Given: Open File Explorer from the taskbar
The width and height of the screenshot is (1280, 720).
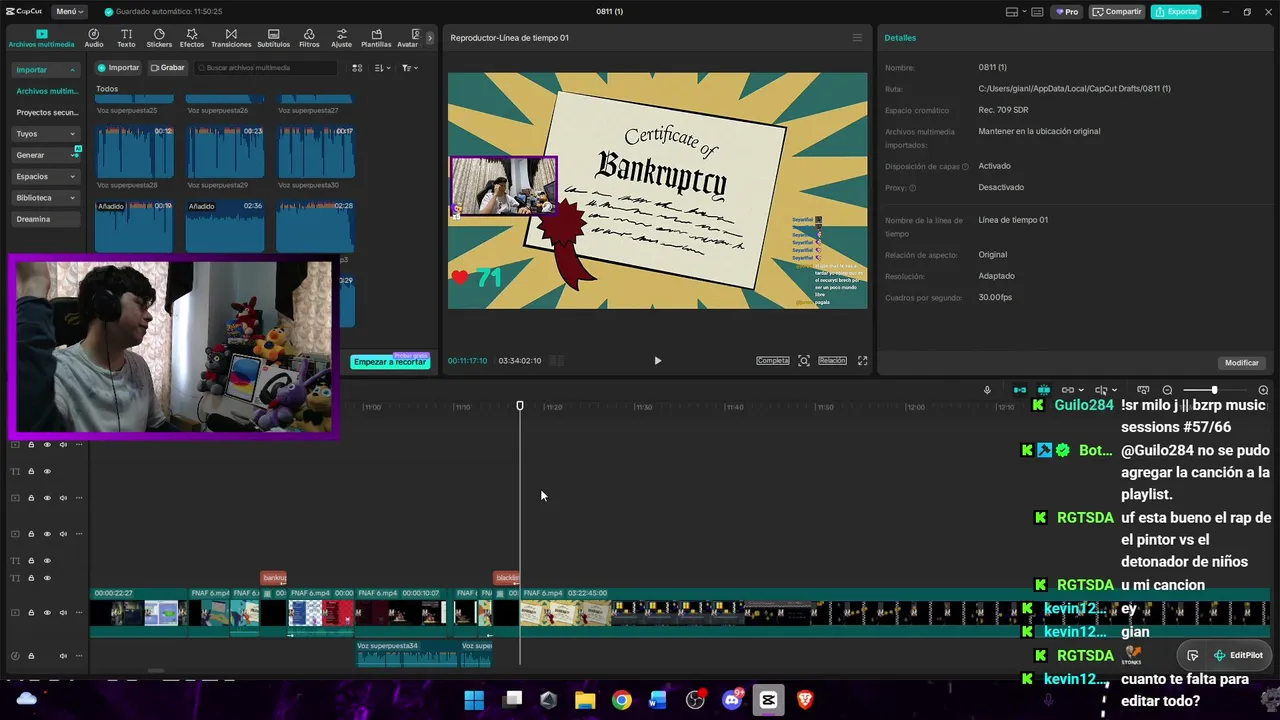Looking at the screenshot, I should point(585,700).
